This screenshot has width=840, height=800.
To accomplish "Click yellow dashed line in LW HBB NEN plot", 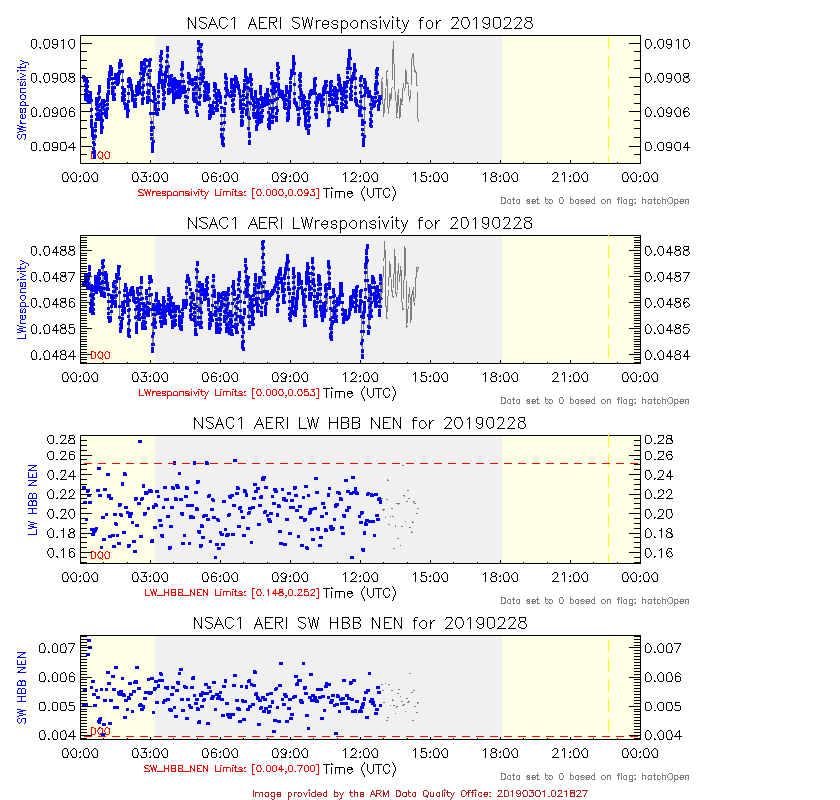I will coord(608,500).
